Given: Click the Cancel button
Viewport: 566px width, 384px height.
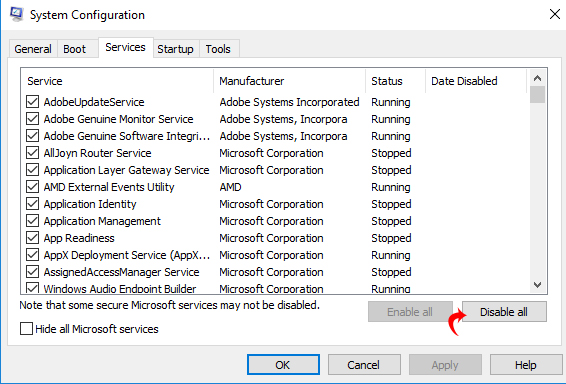Looking at the screenshot, I should [x=364, y=365].
